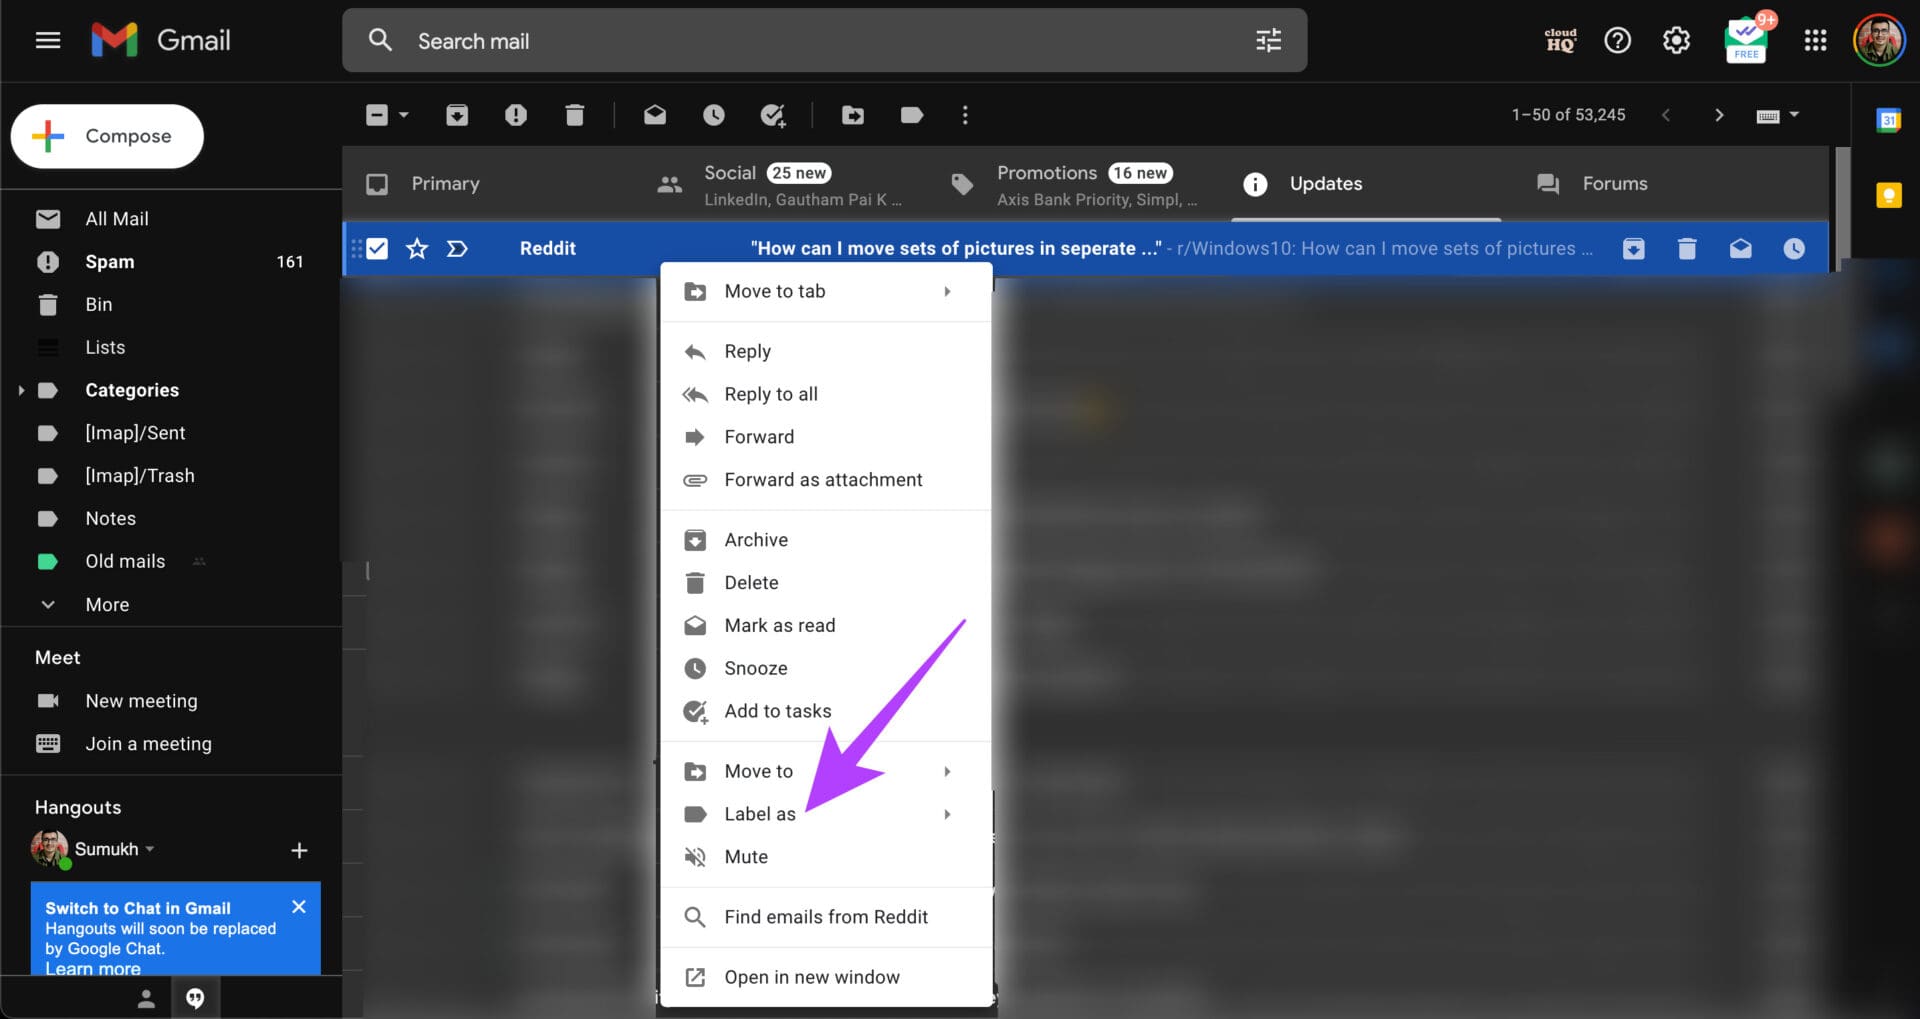Open the select-all checkbox dropdown arrow
The height and width of the screenshot is (1019, 1920).
coord(404,115)
